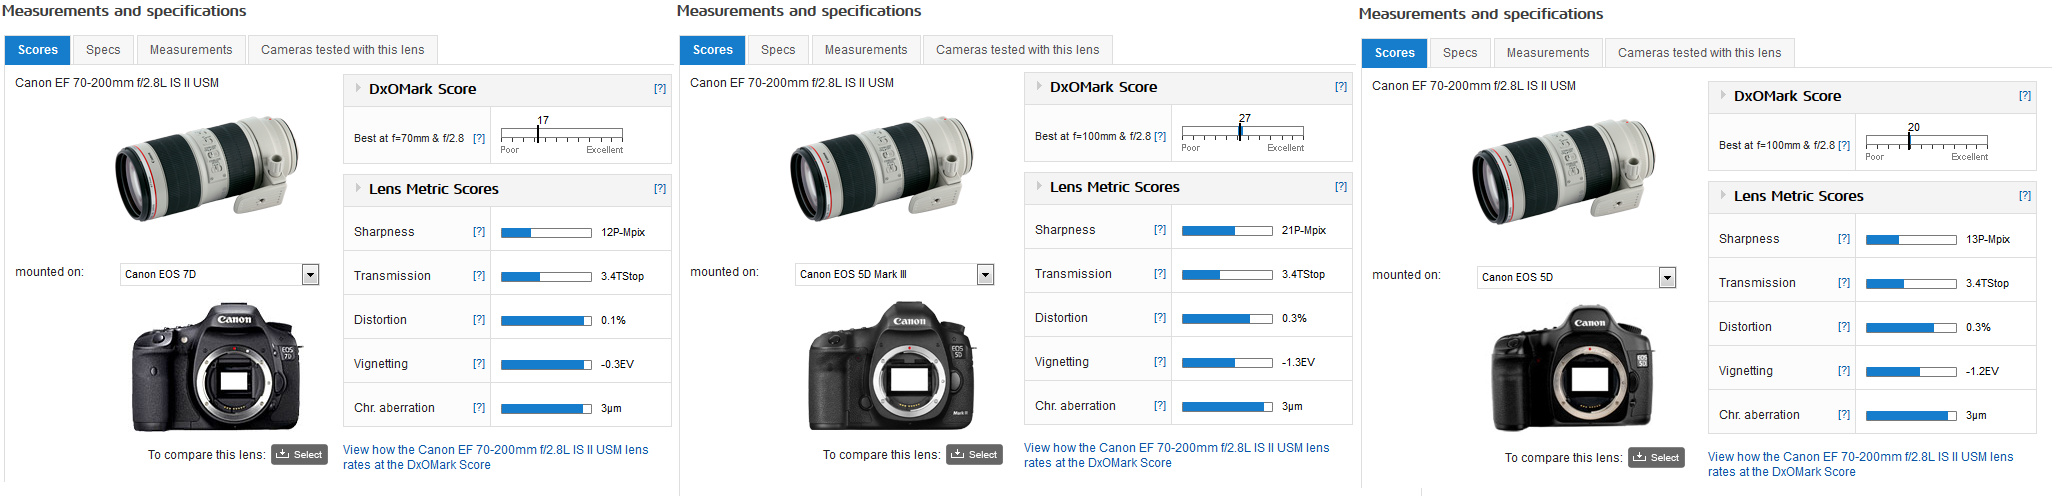2052x496 pixels.
Task: Open Lens Metric Scores help in EOS 5D panel
Action: point(2025,196)
